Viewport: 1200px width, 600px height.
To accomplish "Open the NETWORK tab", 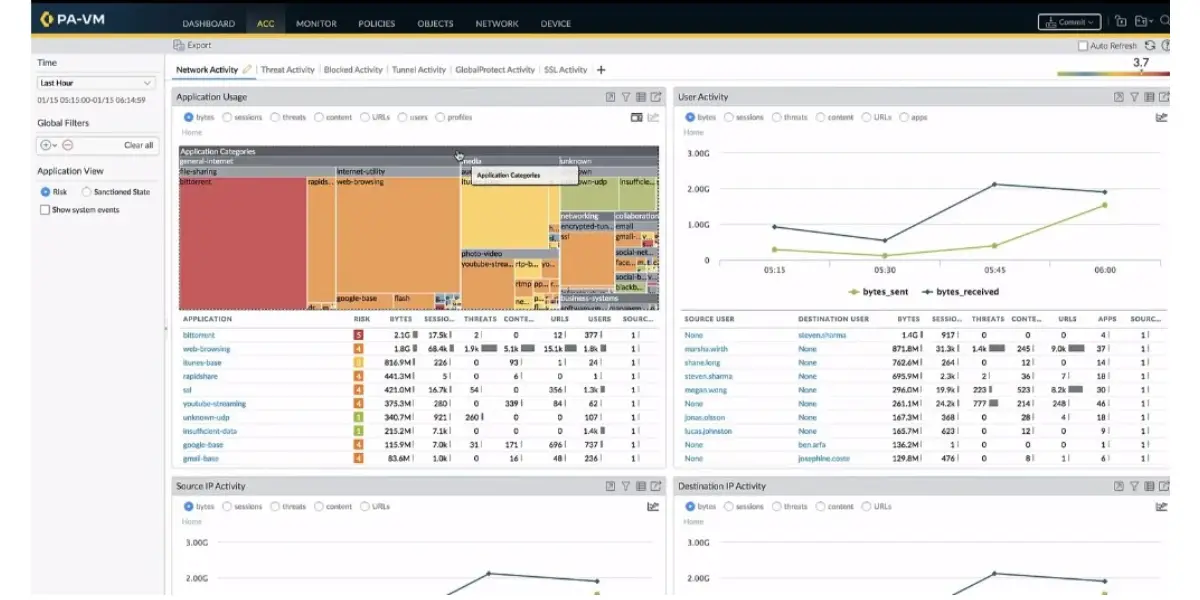I will coord(497,24).
